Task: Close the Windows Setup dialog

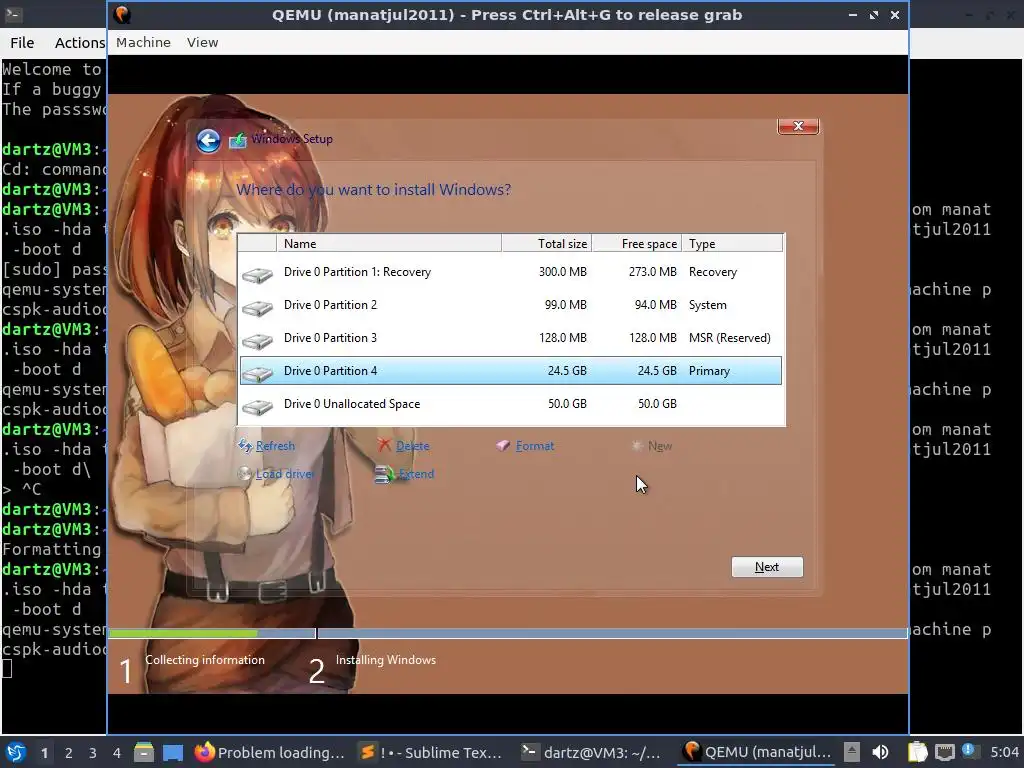Action: tap(797, 126)
